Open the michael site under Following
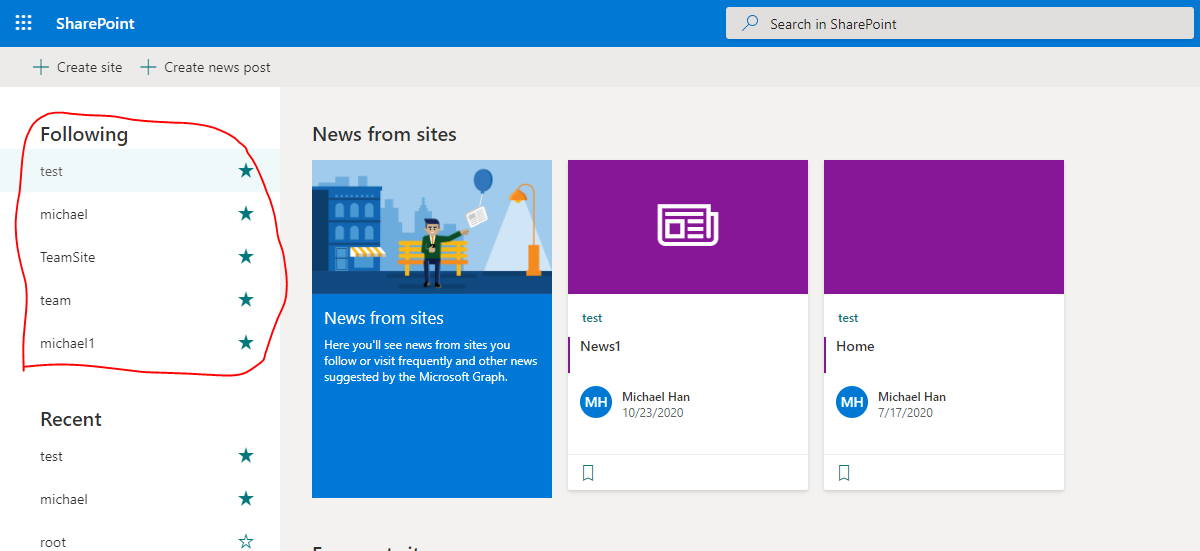The width and height of the screenshot is (1200, 551). (64, 214)
